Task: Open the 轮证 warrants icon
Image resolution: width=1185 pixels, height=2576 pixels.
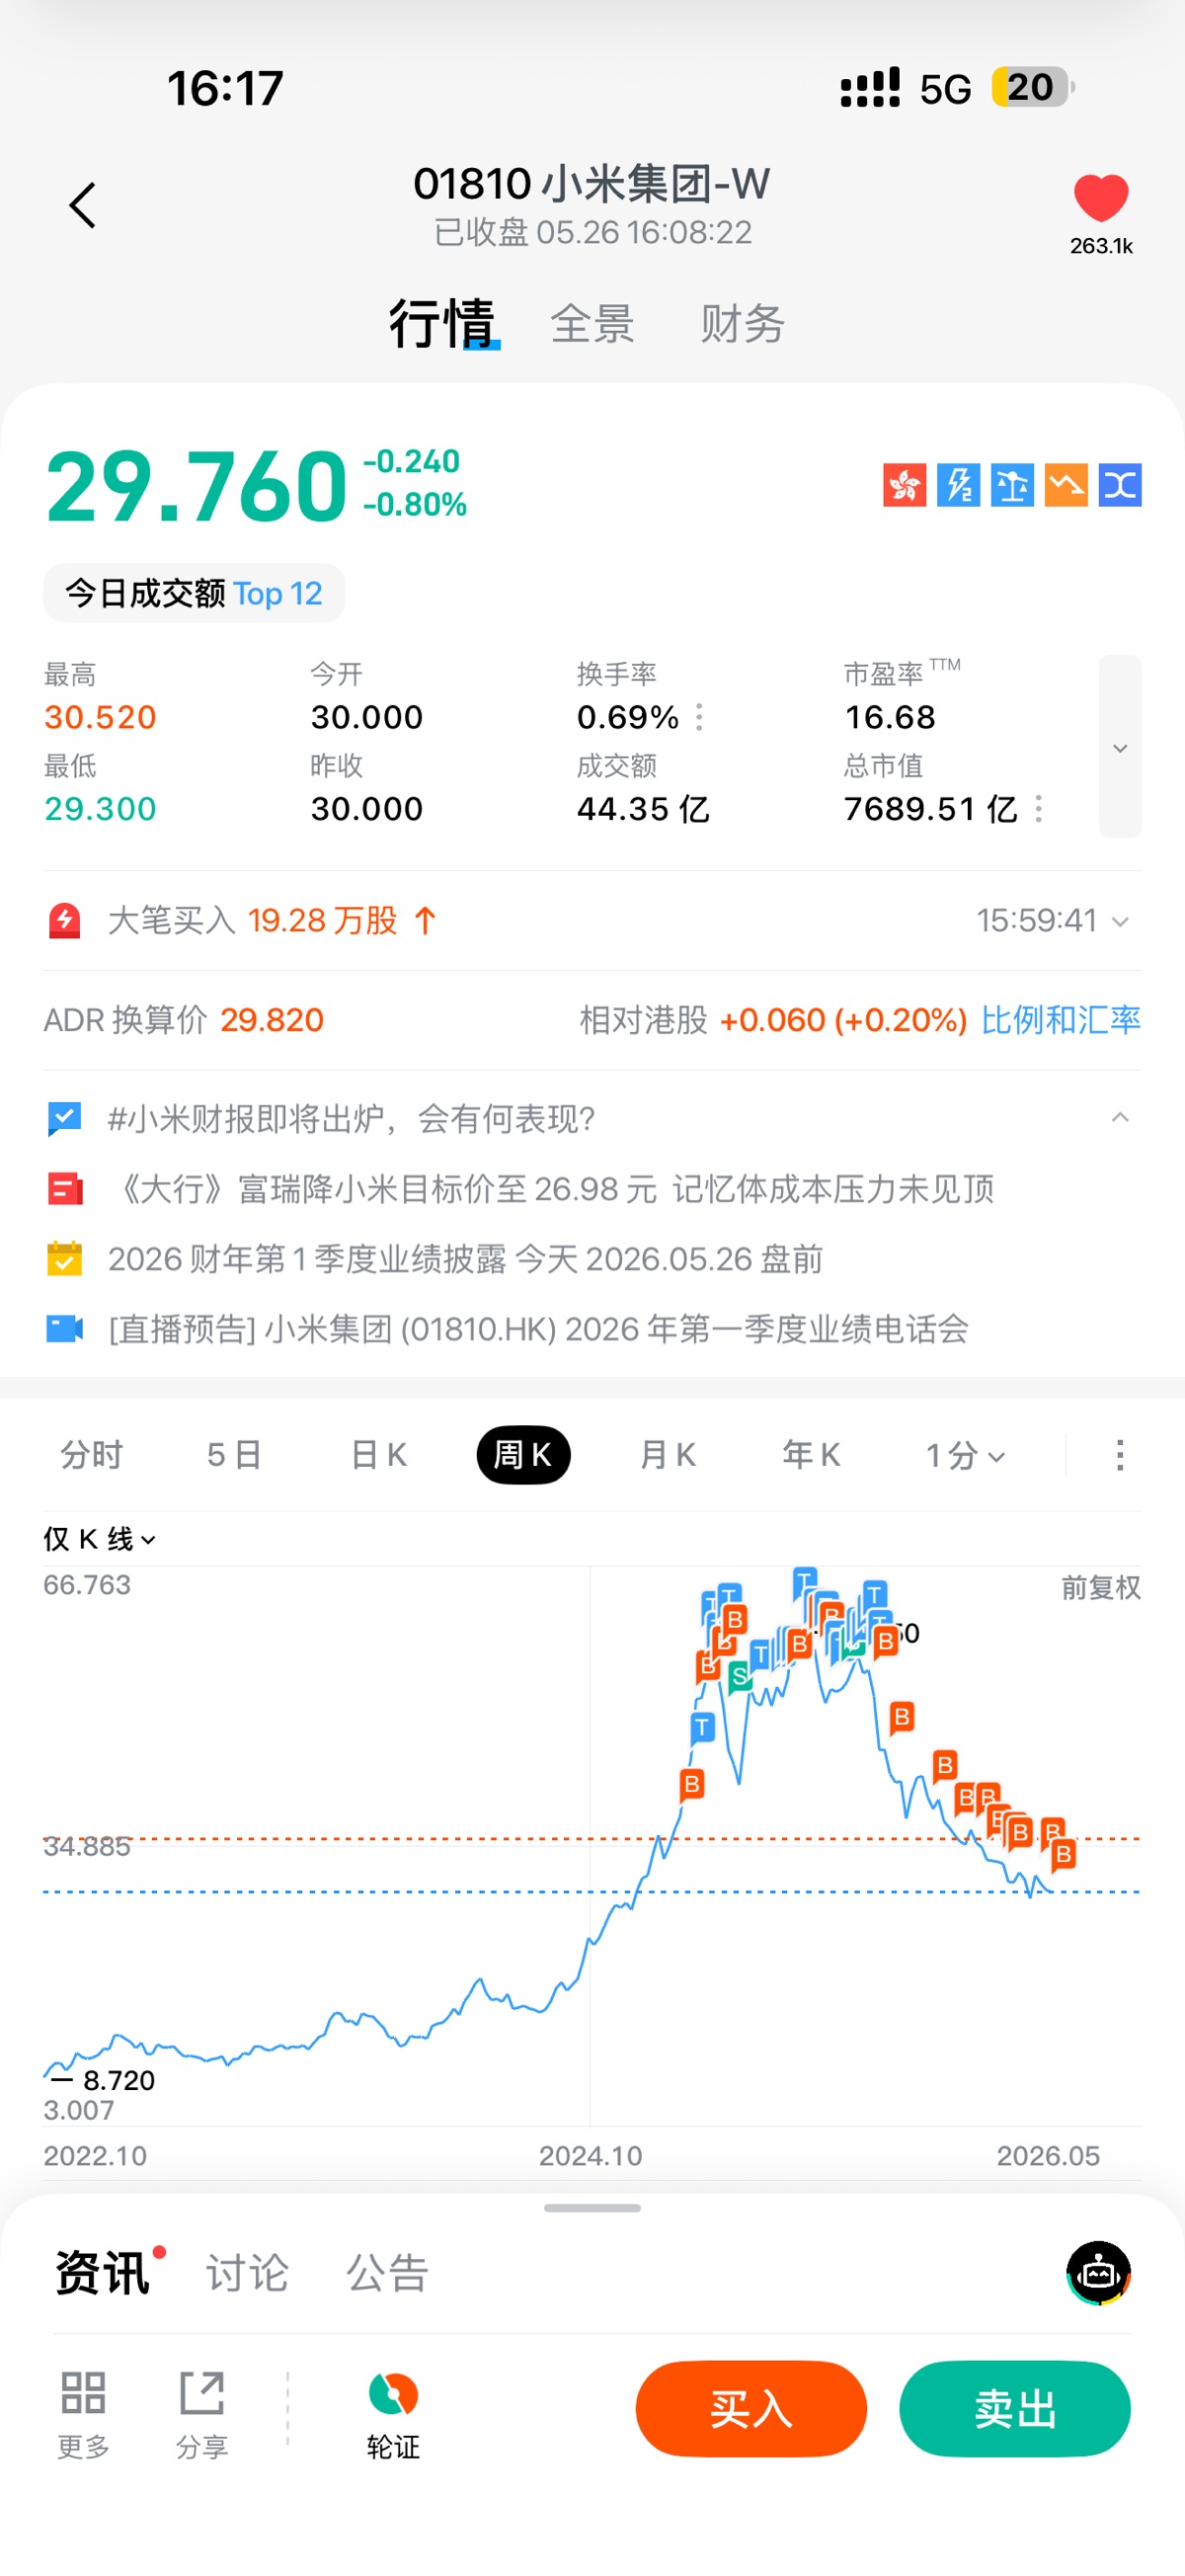Action: tap(393, 2394)
